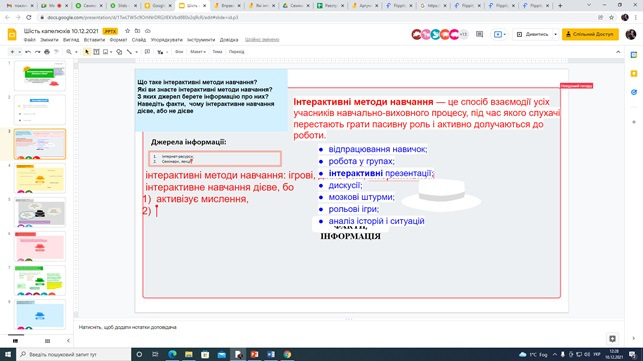Open Microsoft Edge from the taskbar
The width and height of the screenshot is (643, 361).
172,354
